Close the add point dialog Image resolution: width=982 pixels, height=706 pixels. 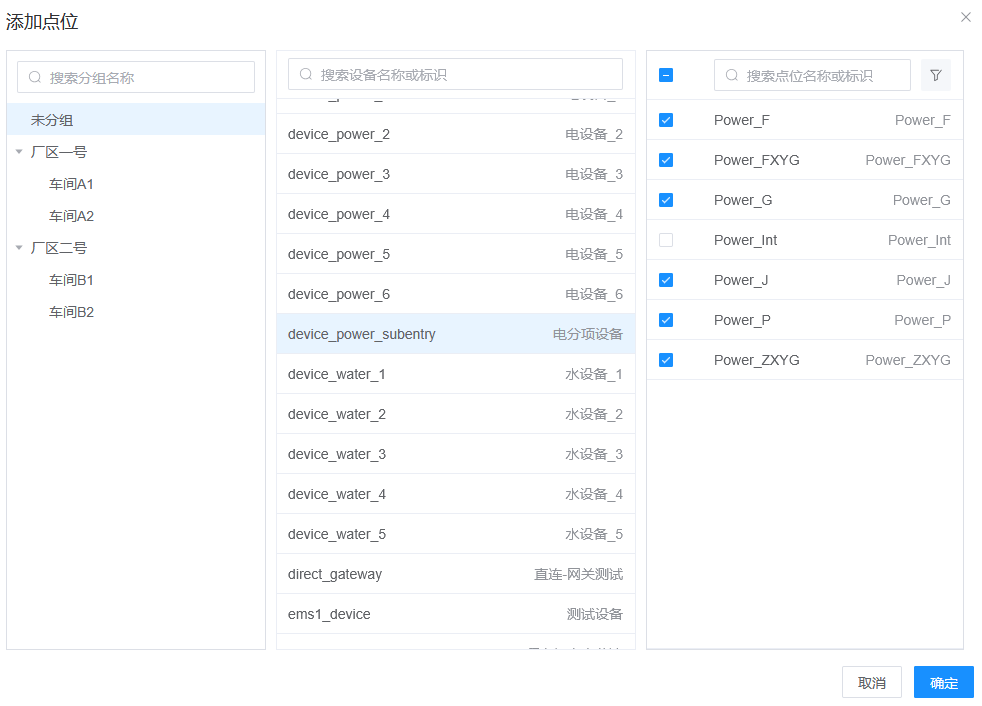tap(965, 17)
